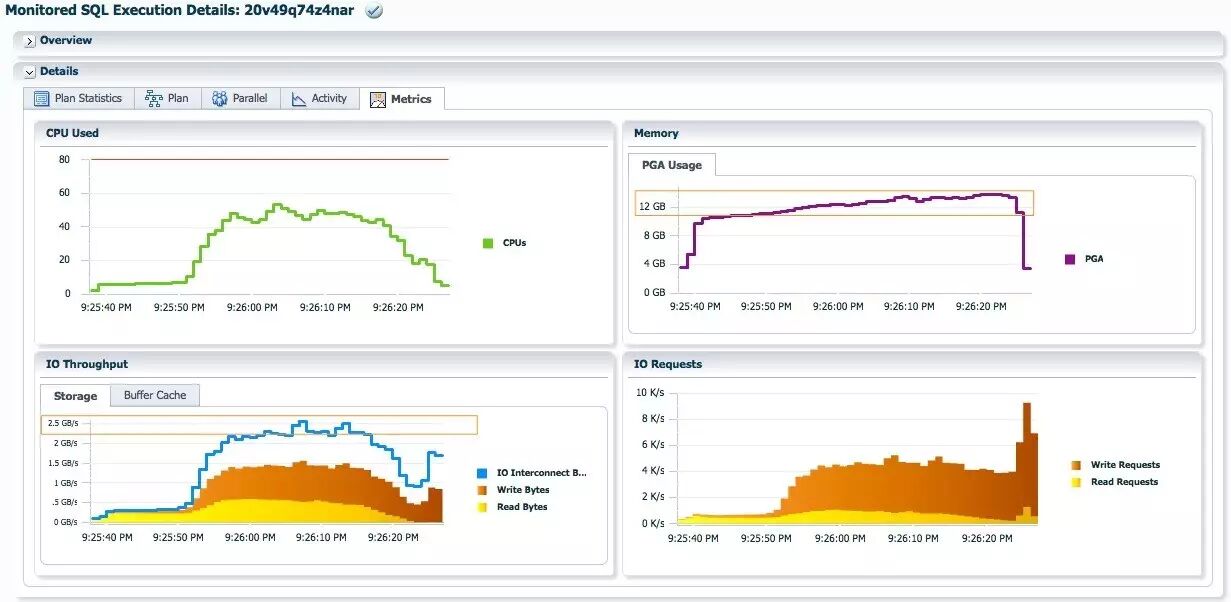Screen dimensions: 1231x602
Task: Click the Parallel tab icon
Action: point(220,99)
